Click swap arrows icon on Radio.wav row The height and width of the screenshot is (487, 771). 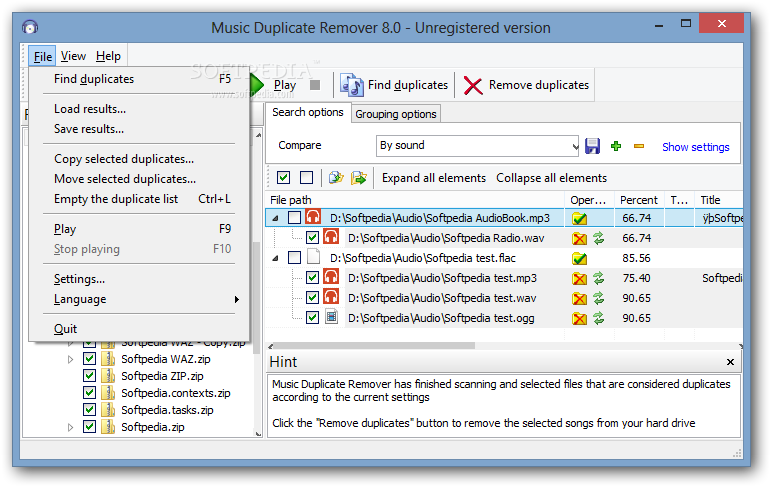coord(598,239)
